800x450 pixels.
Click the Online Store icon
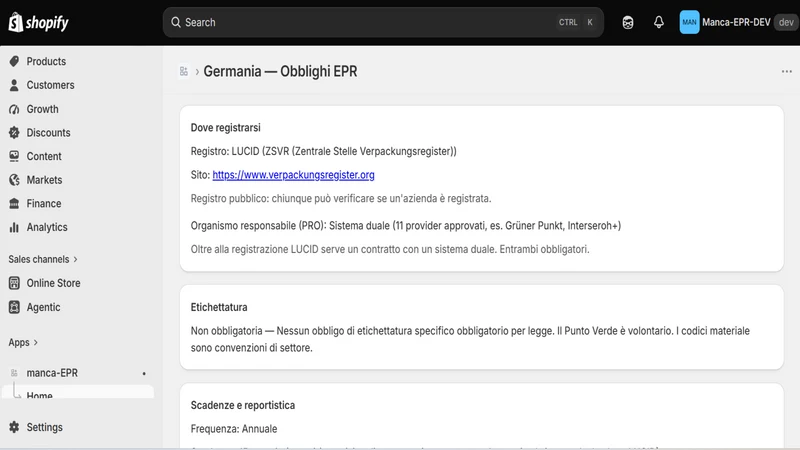[14, 283]
